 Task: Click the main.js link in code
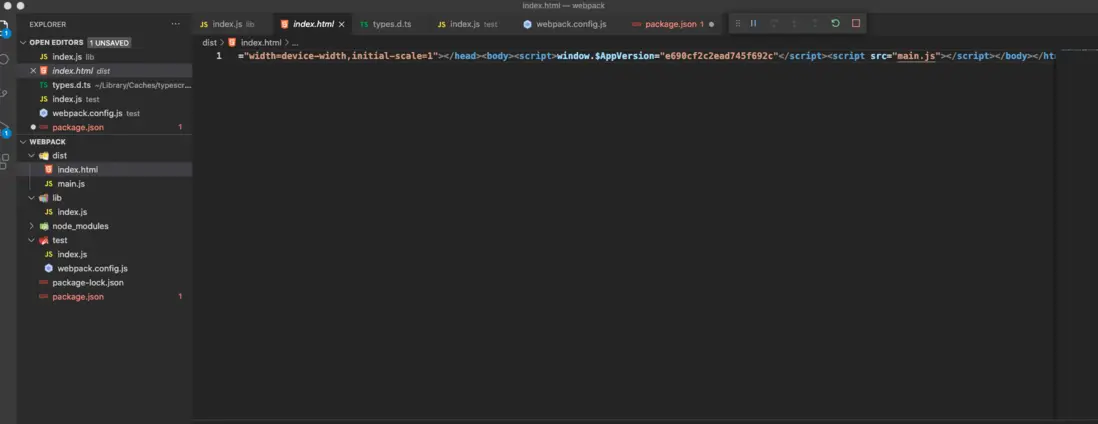915,56
